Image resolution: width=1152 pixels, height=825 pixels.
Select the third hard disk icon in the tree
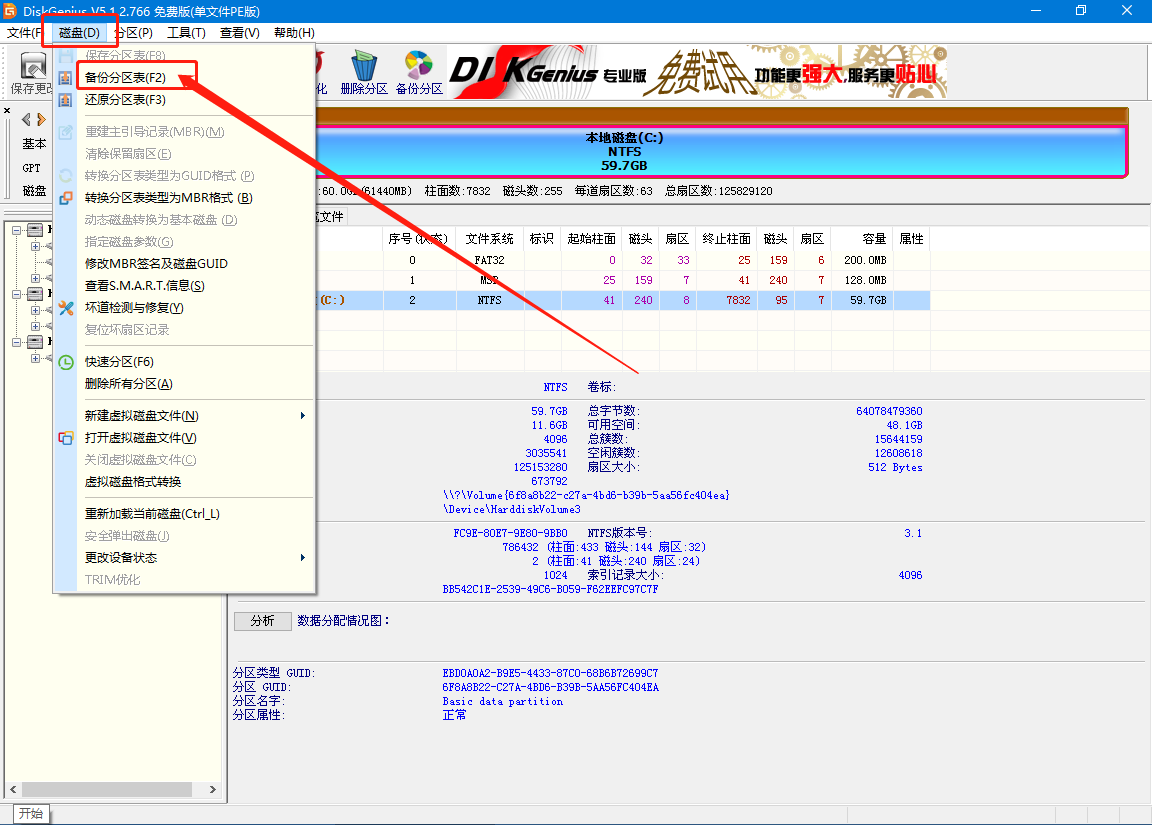tap(35, 342)
